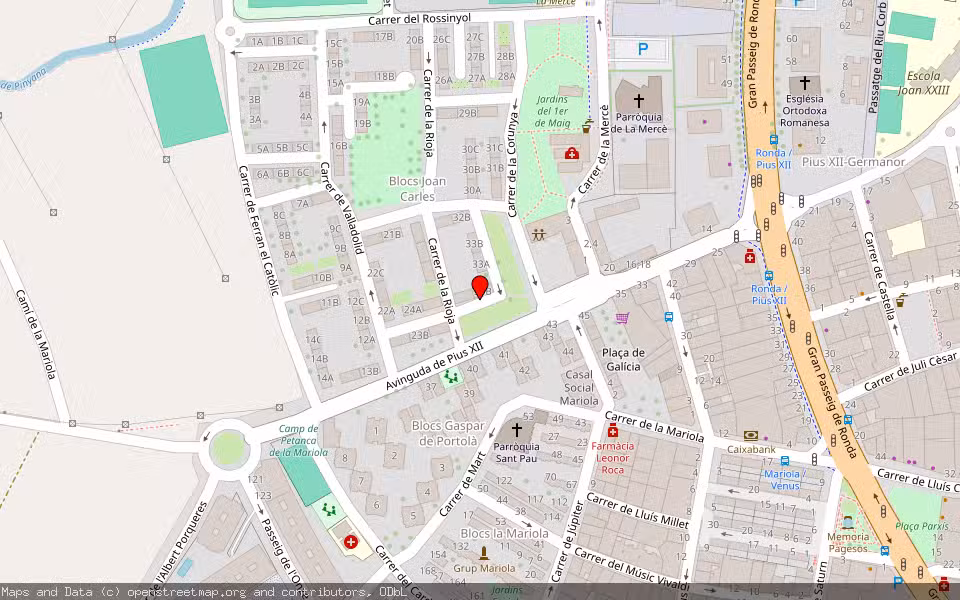
Task: Click the 'Carrer de Valladolid' street label
Action: 342,208
